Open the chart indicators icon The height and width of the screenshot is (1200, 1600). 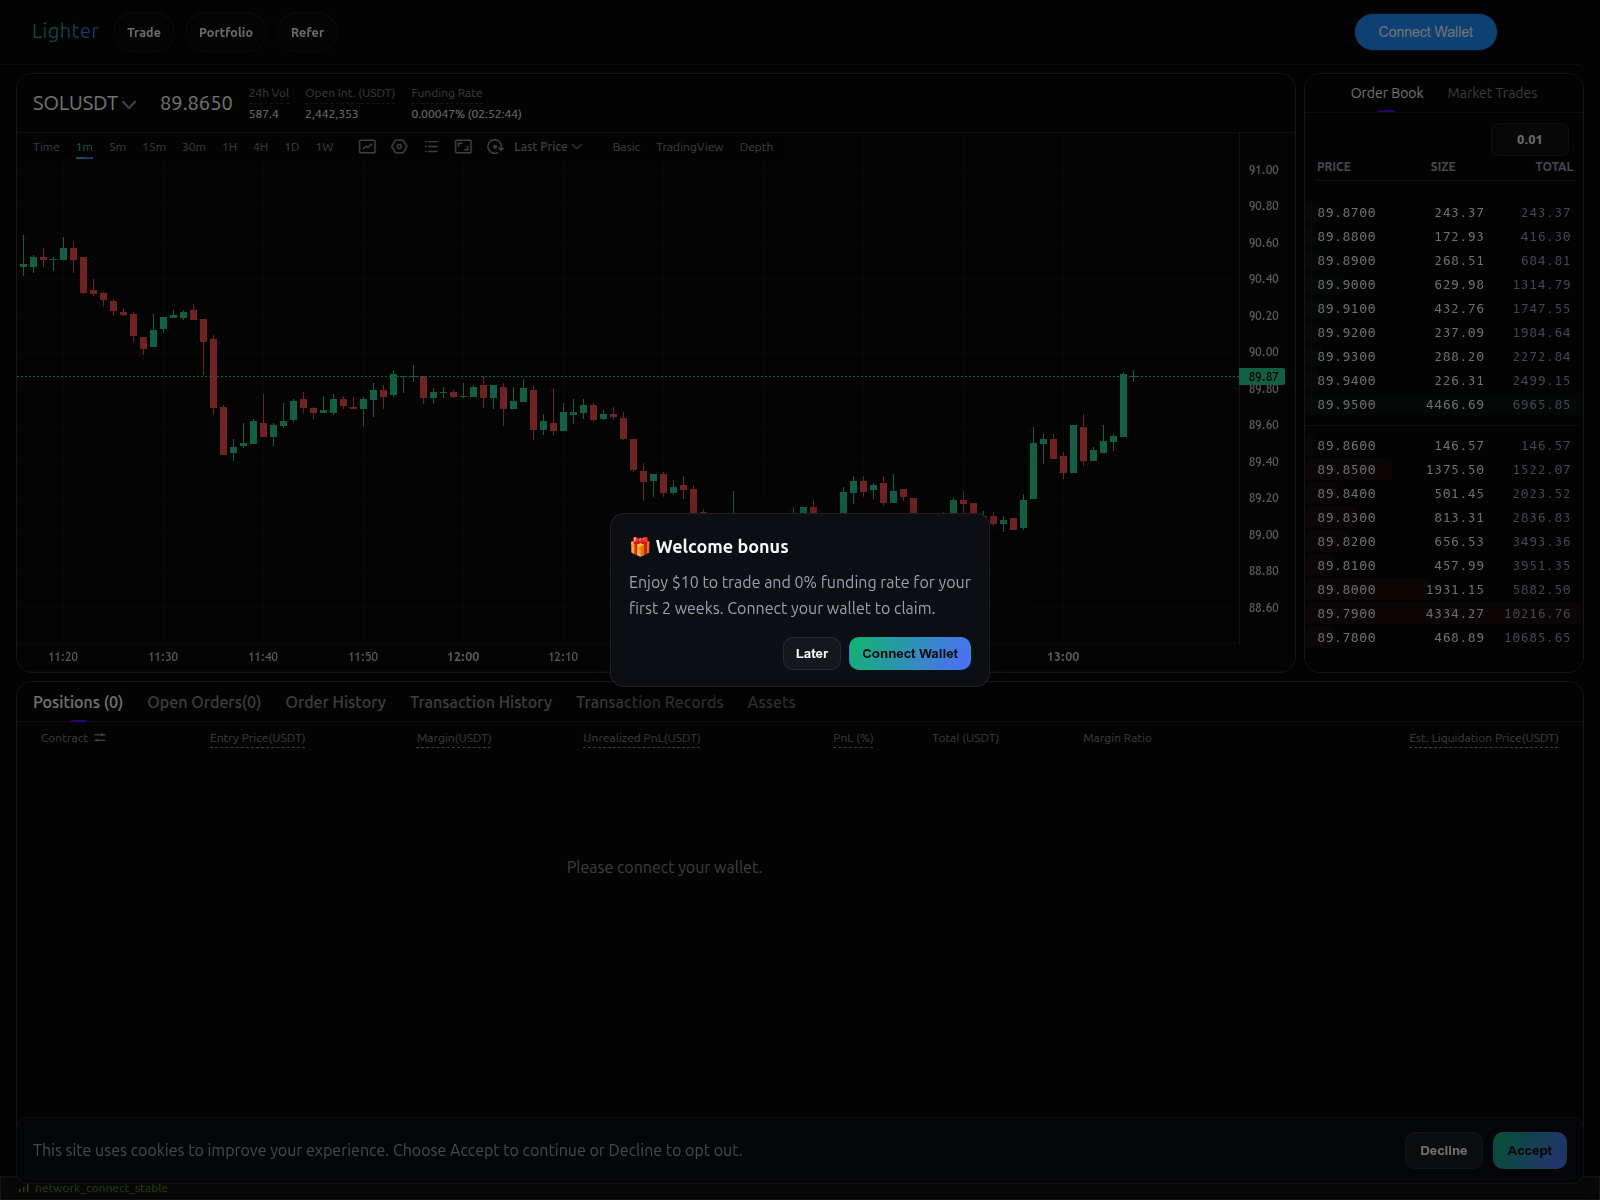coord(367,146)
